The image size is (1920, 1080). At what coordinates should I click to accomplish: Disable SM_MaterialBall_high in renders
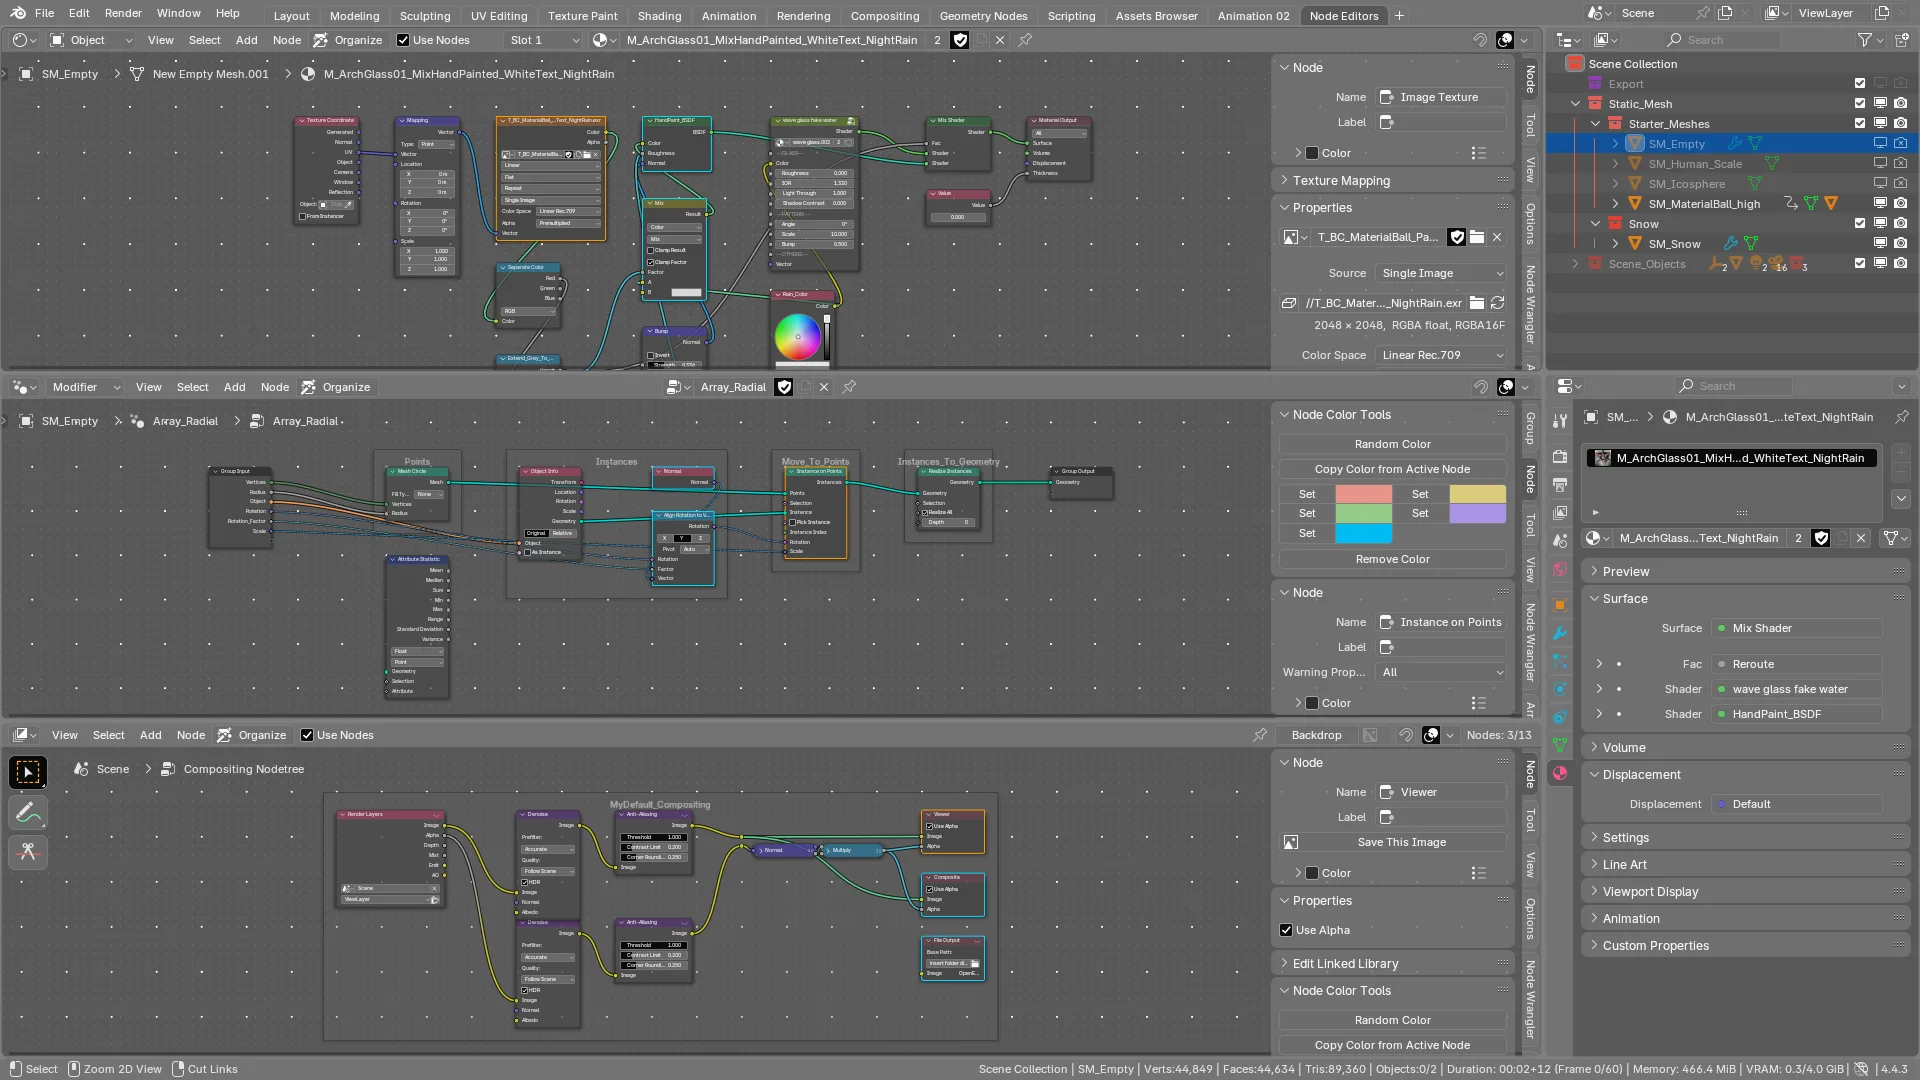[x=1900, y=204]
